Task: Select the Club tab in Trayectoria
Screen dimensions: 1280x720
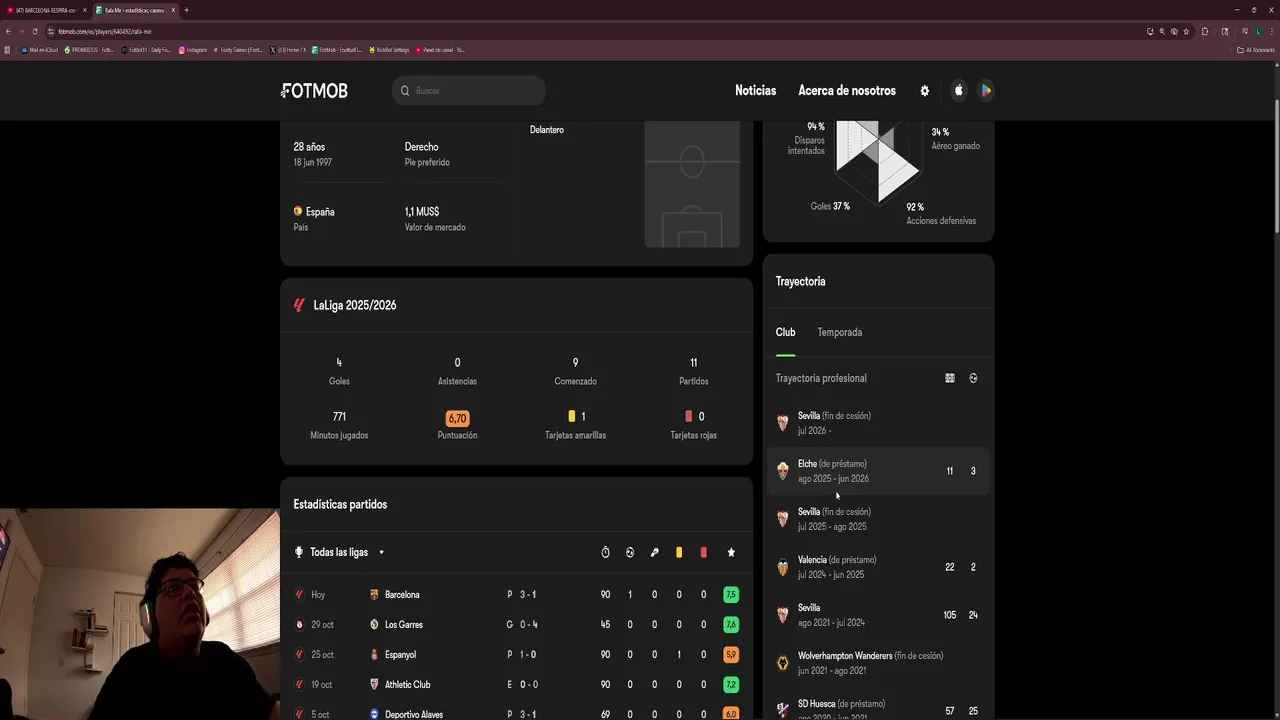Action: point(785,332)
